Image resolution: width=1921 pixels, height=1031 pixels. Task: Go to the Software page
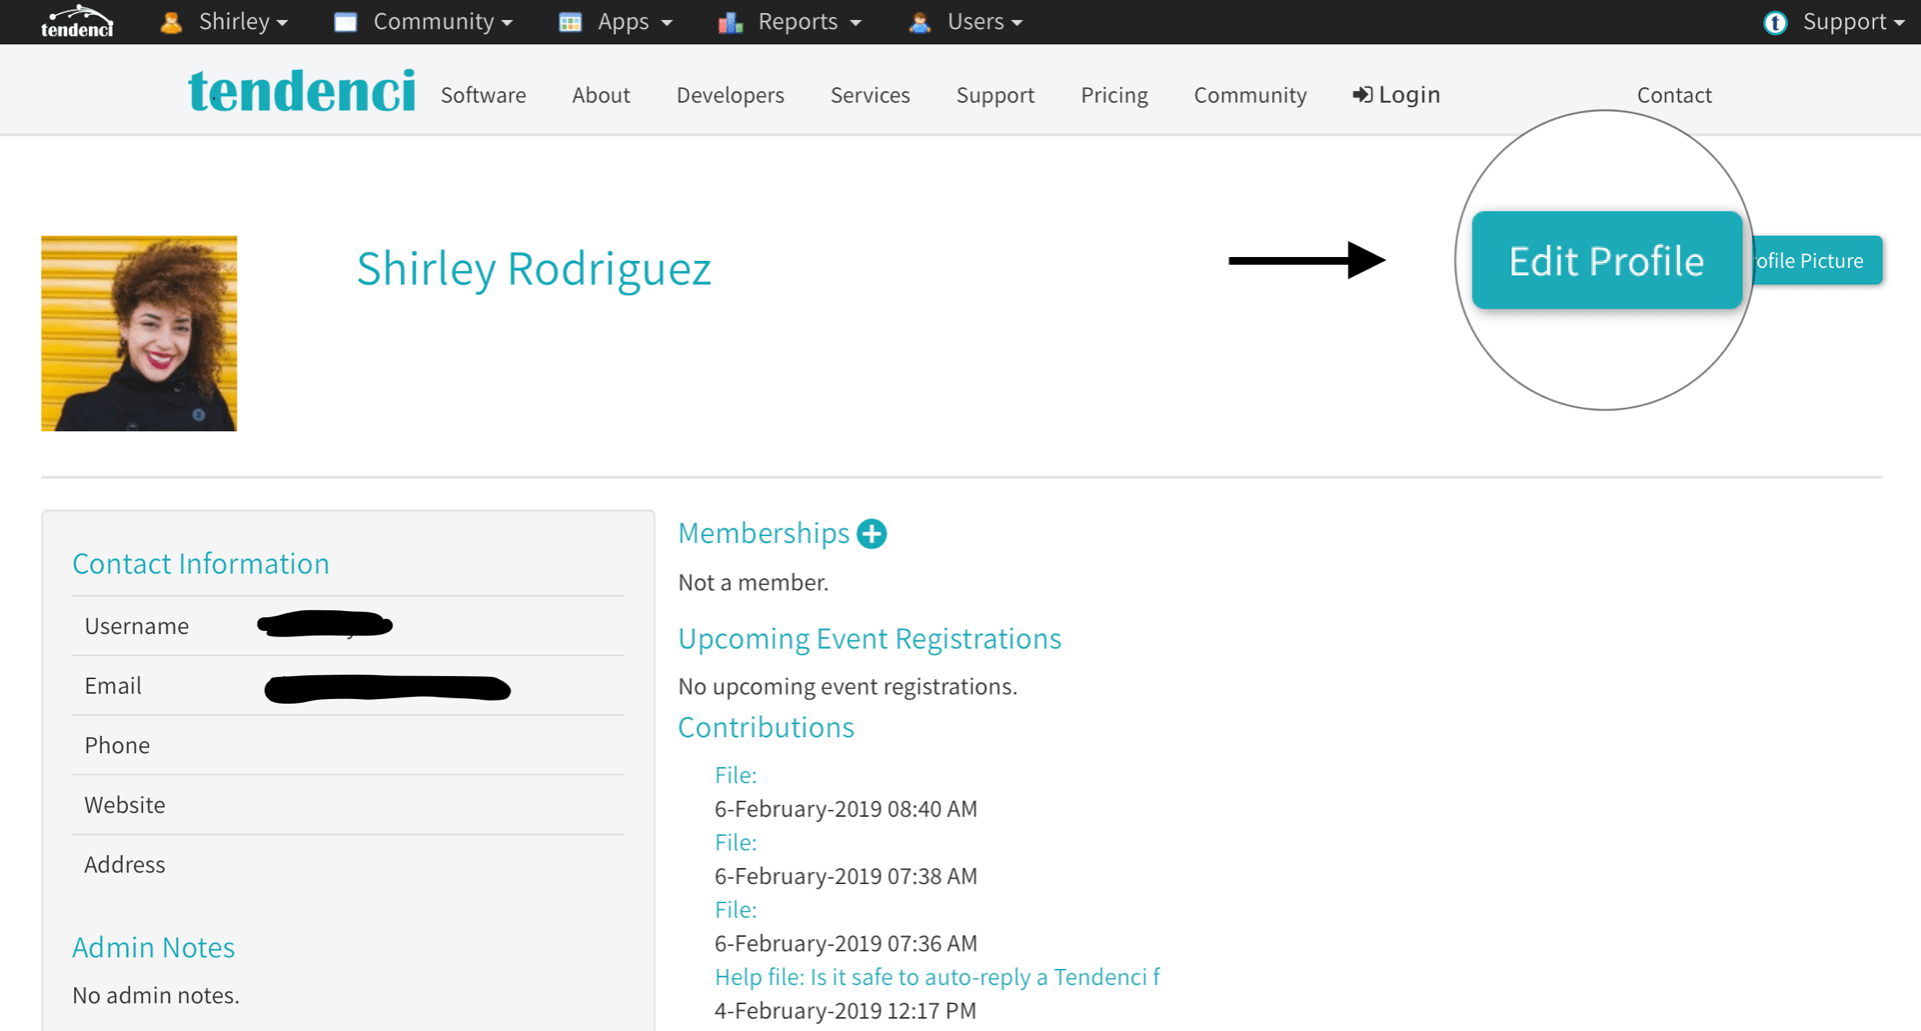tap(483, 95)
